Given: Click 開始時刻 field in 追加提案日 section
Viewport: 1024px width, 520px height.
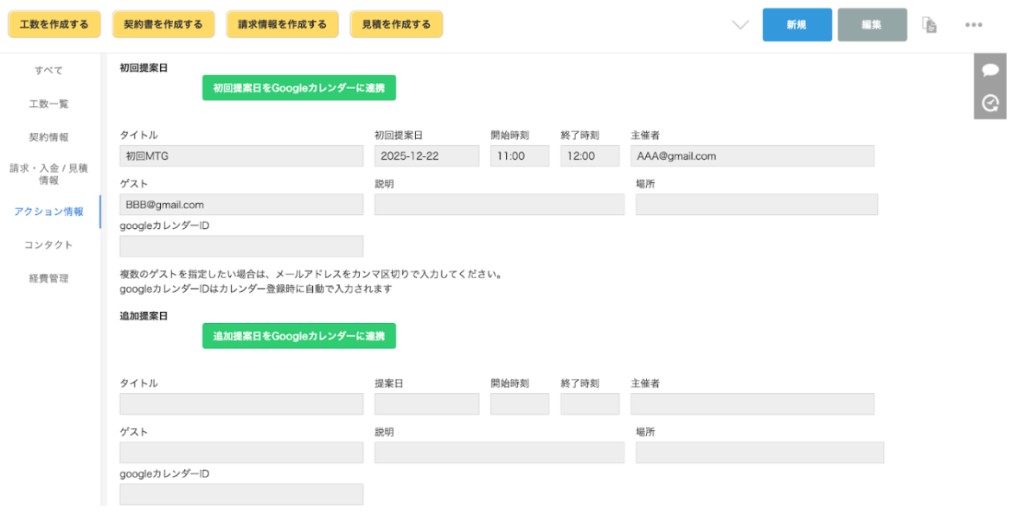Looking at the screenshot, I should (520, 404).
